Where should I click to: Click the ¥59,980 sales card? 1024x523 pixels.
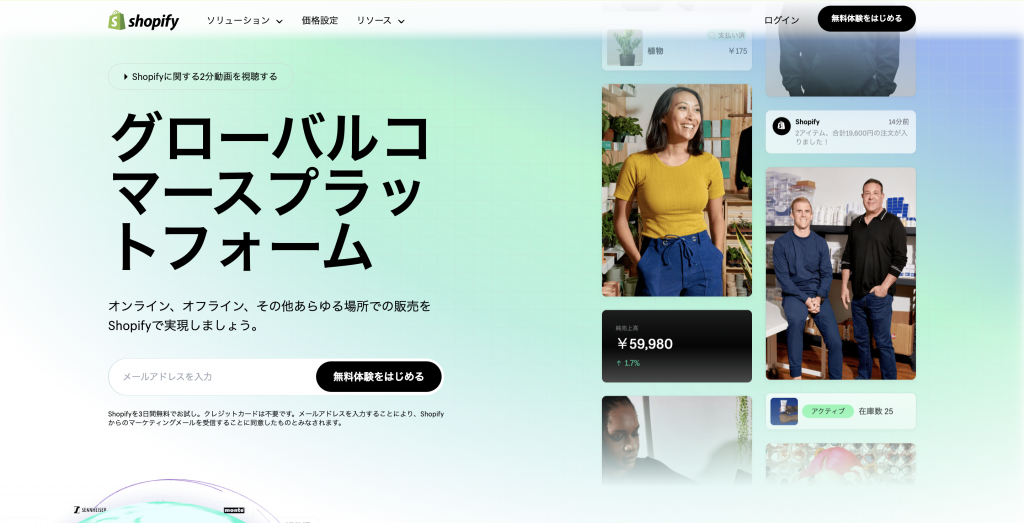(x=677, y=346)
